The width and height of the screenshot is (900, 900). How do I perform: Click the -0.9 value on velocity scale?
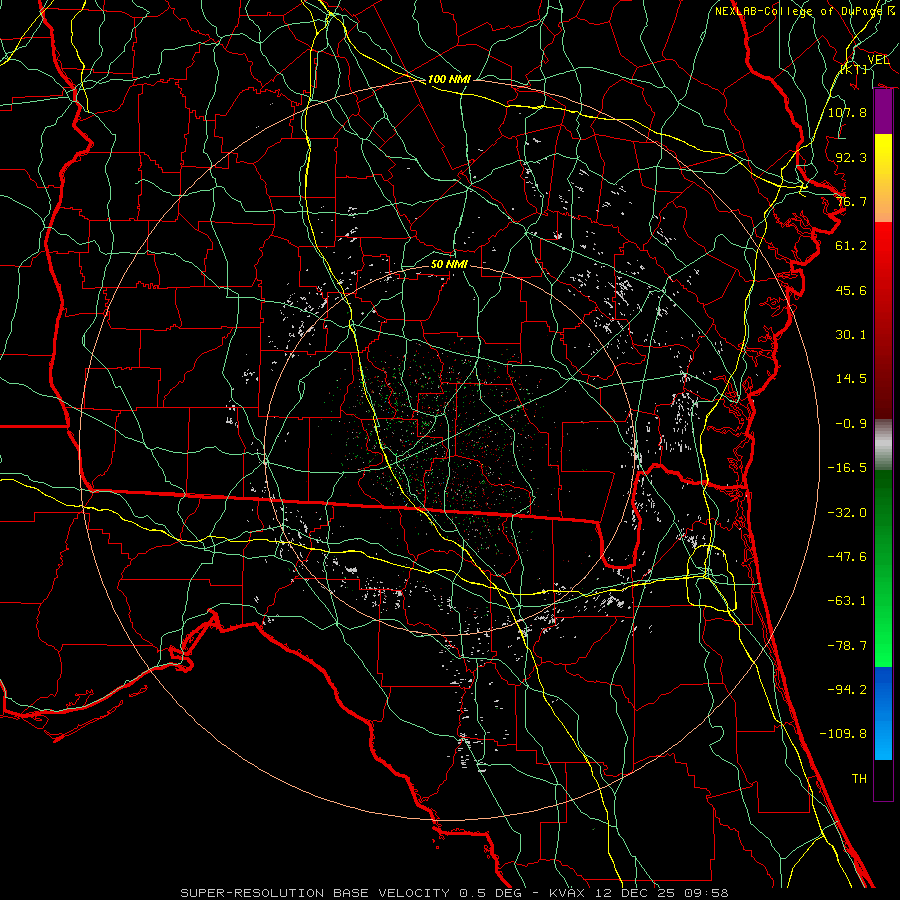pyautogui.click(x=851, y=424)
